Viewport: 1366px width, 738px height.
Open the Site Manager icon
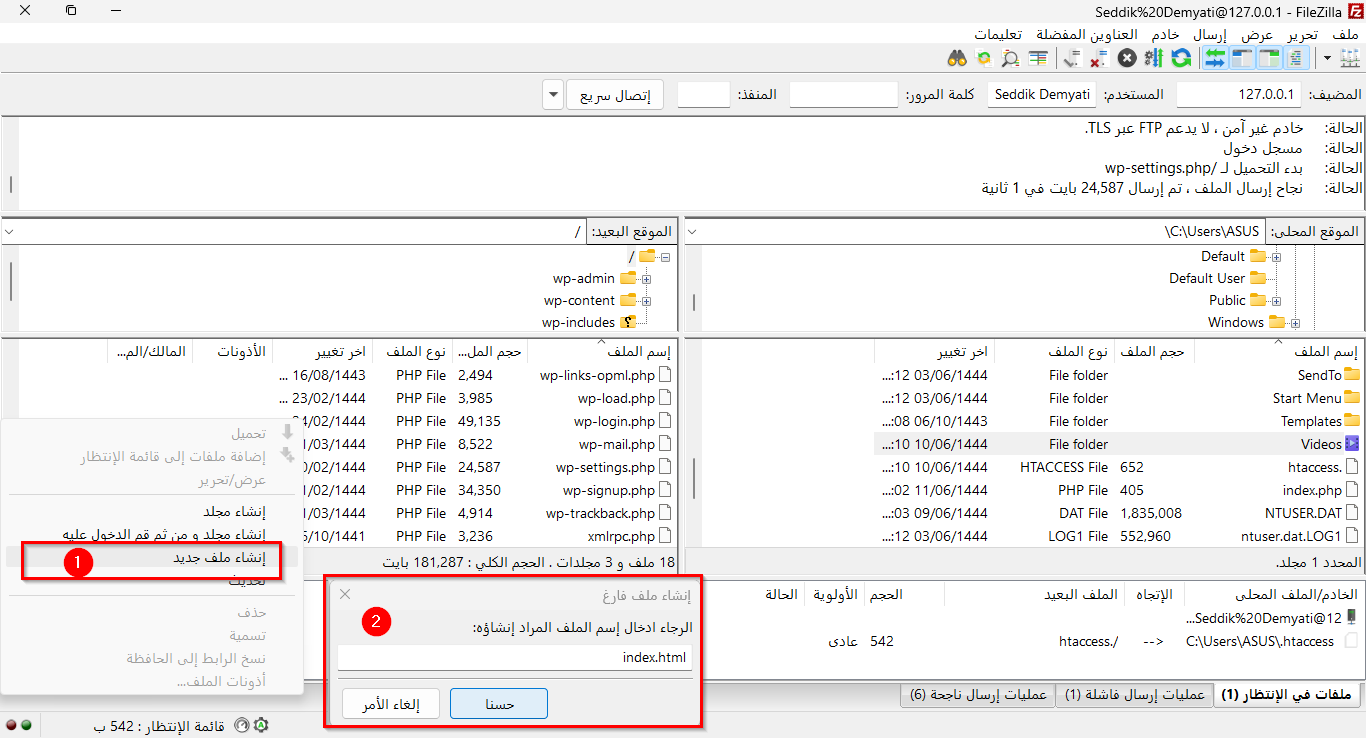coord(1348,59)
